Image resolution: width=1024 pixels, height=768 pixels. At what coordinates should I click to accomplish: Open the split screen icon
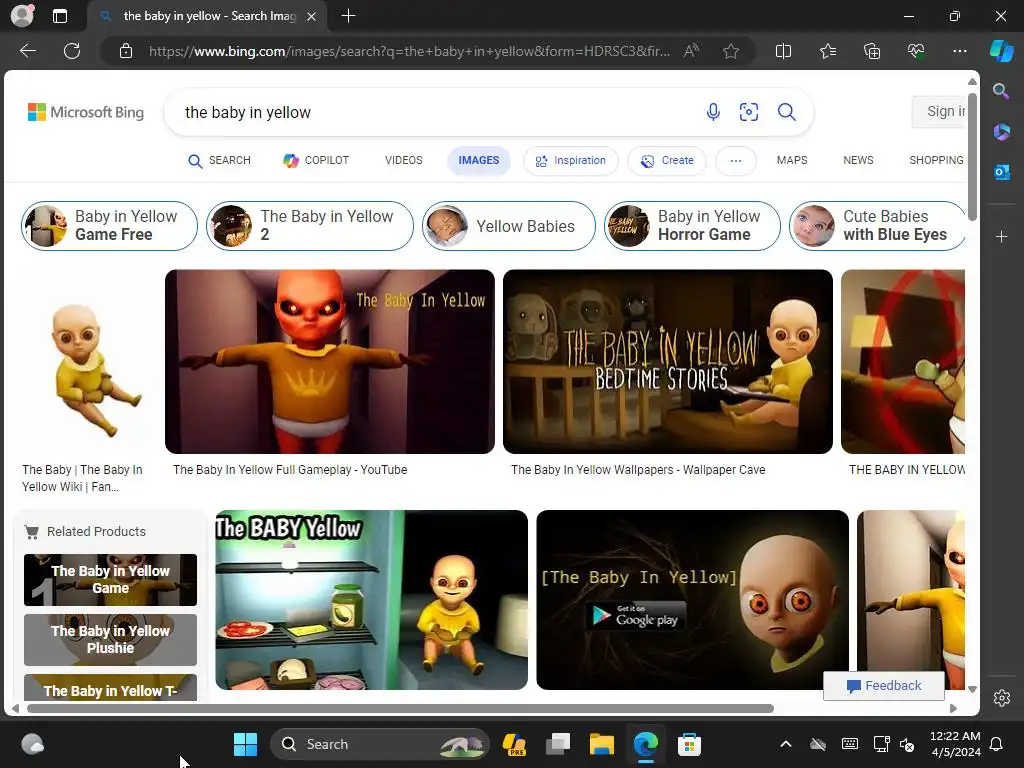coord(783,51)
